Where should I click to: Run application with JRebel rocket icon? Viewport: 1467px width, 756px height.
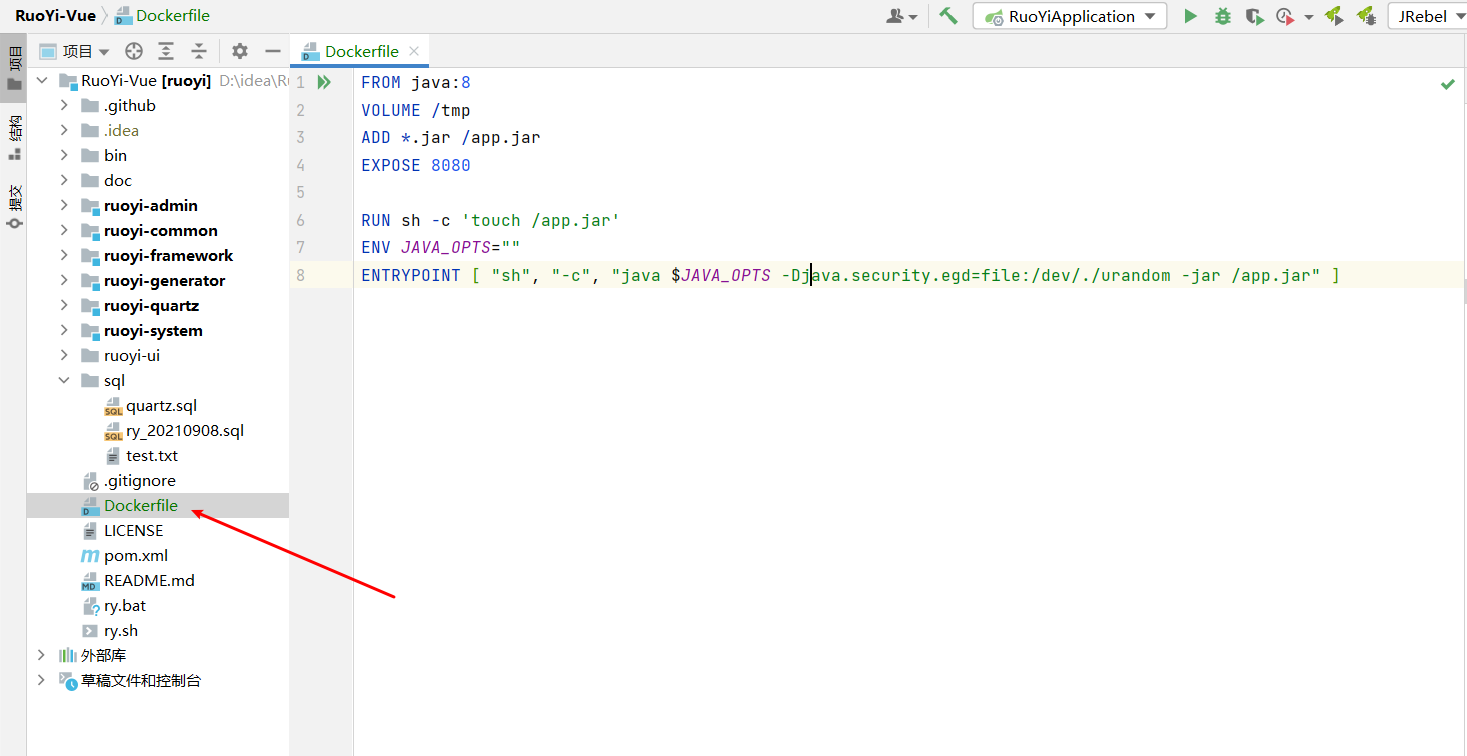tap(1337, 15)
